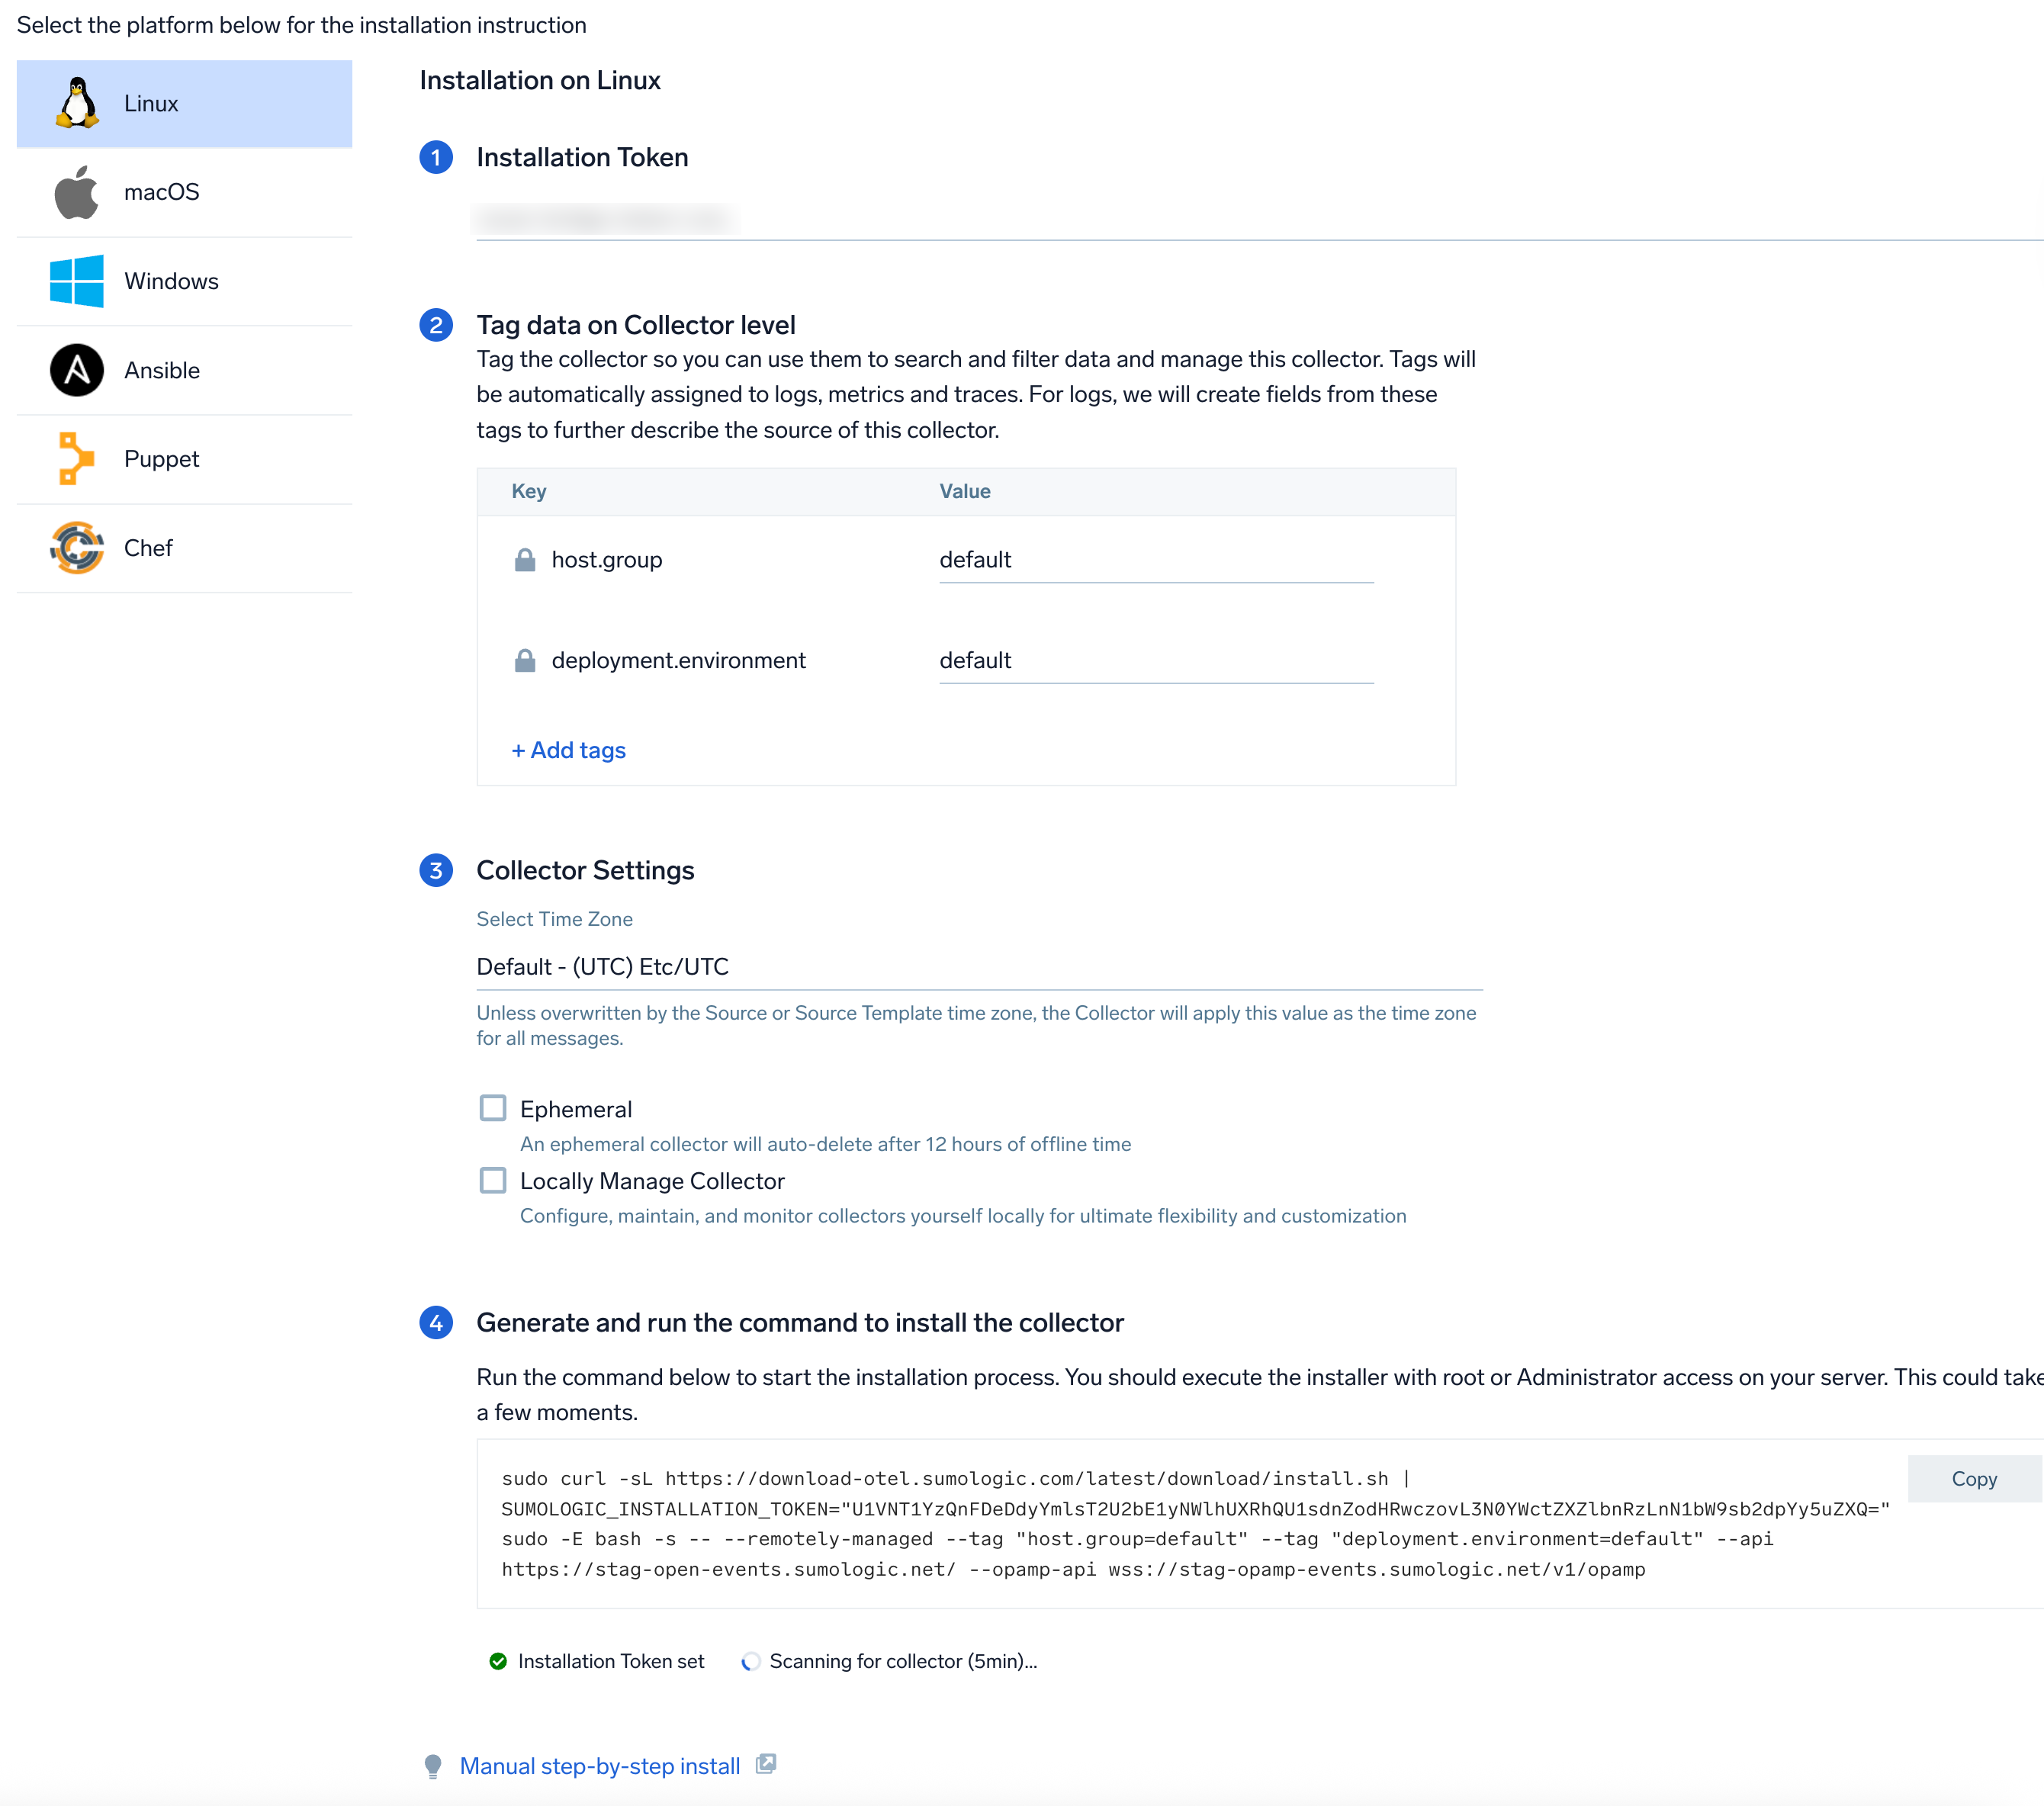Check the Locally Manage Collector box
The image size is (2044, 1806).
point(493,1180)
